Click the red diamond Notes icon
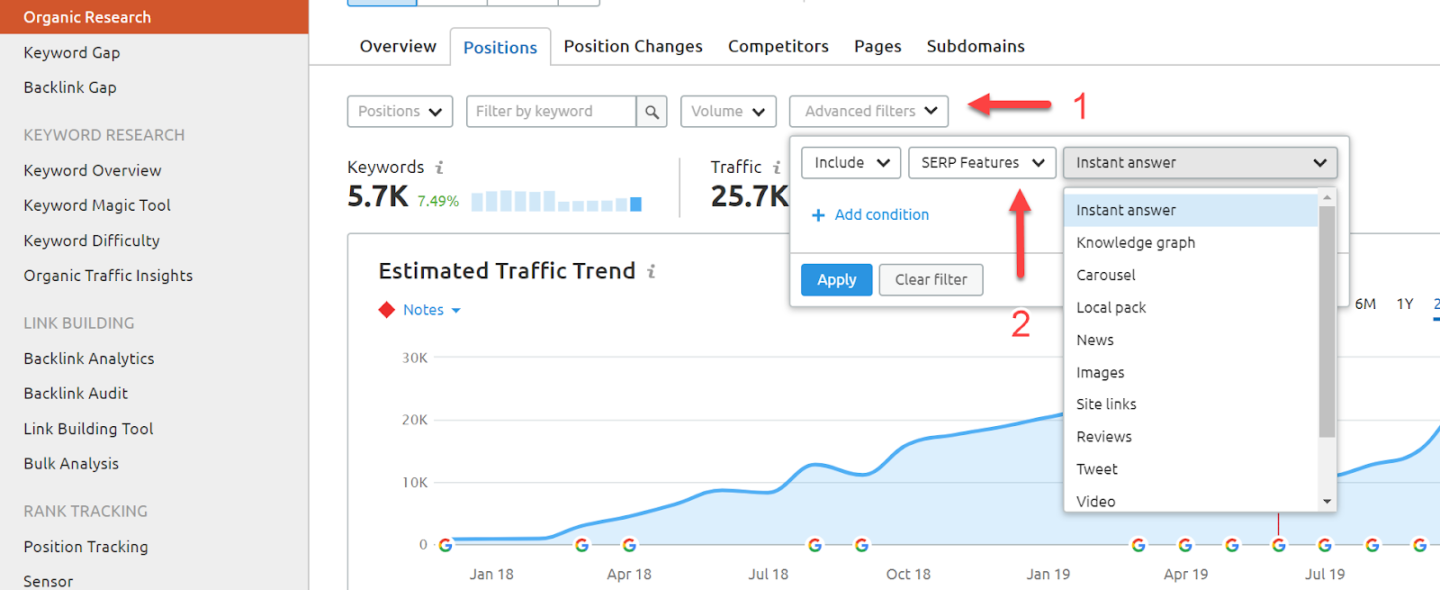The height and width of the screenshot is (590, 1440). pos(387,310)
